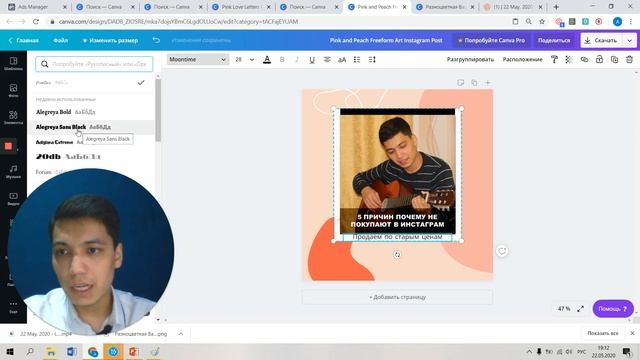Click the undo arrow in header

(156, 40)
